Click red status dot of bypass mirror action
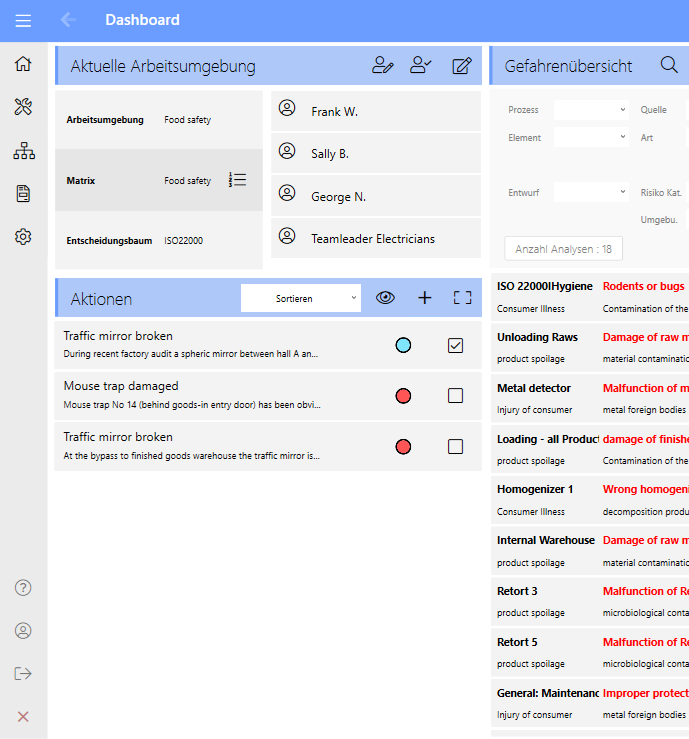This screenshot has width=689, height=739. coord(403,447)
